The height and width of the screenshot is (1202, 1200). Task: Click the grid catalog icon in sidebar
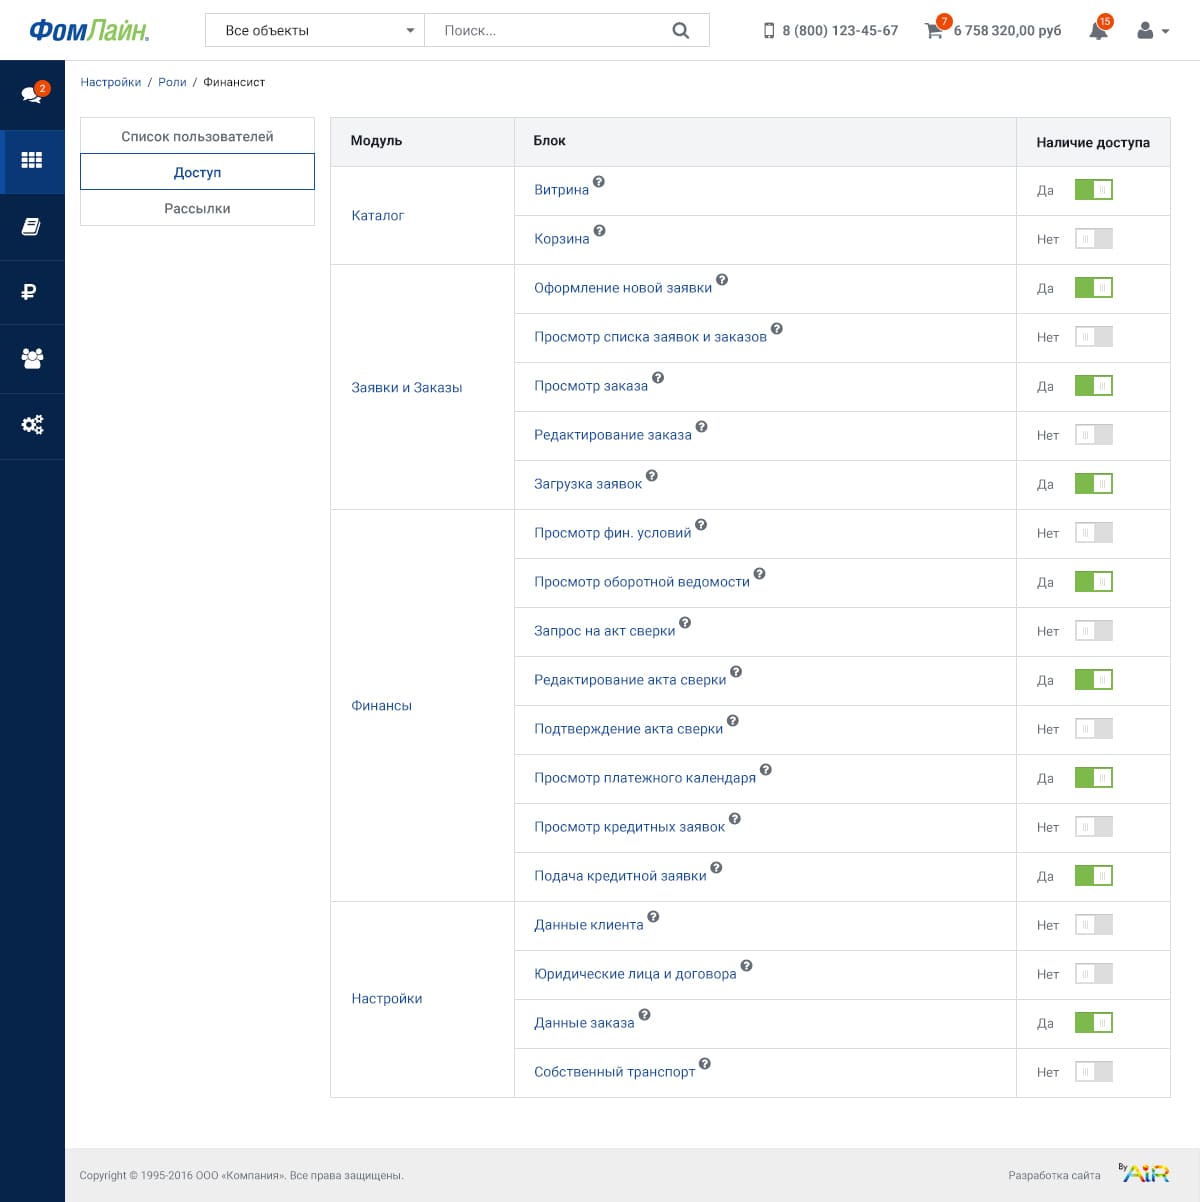(32, 160)
